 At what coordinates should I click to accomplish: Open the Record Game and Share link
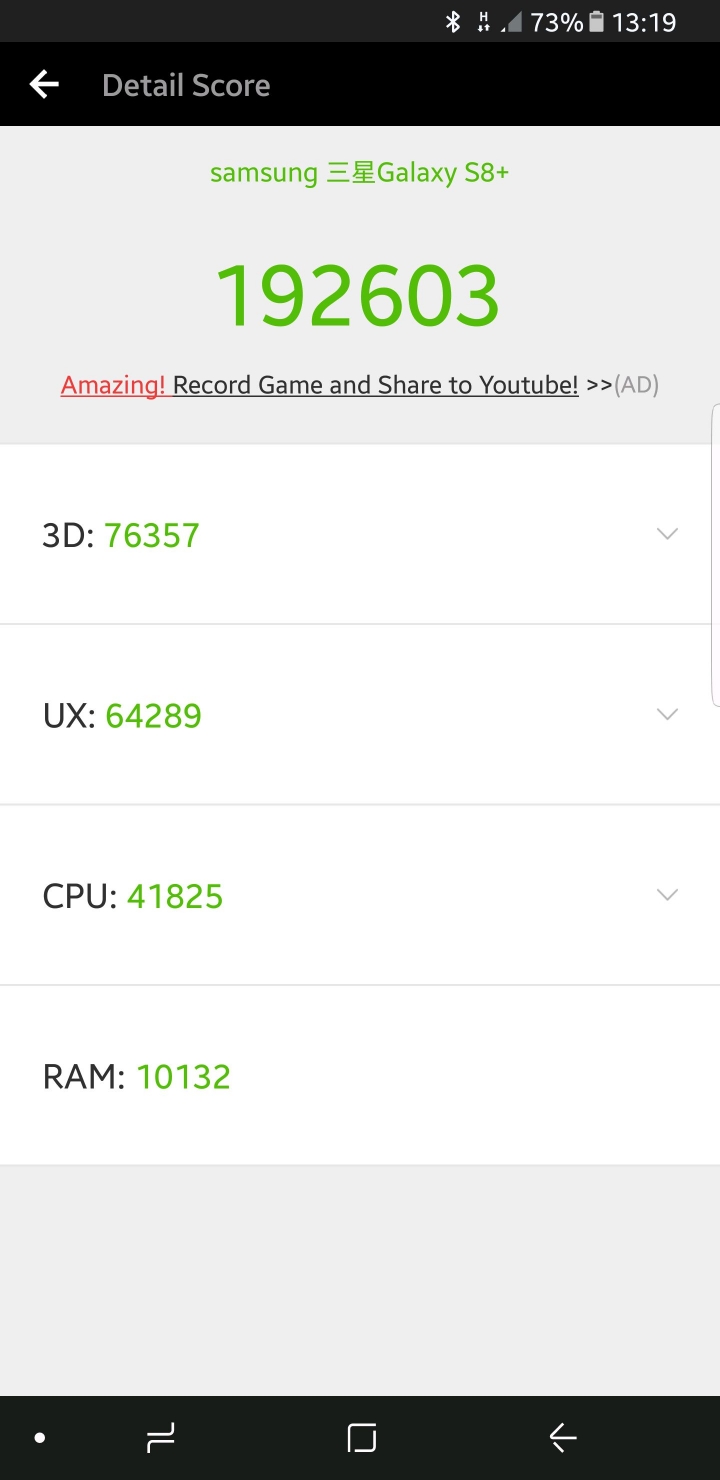pos(375,385)
